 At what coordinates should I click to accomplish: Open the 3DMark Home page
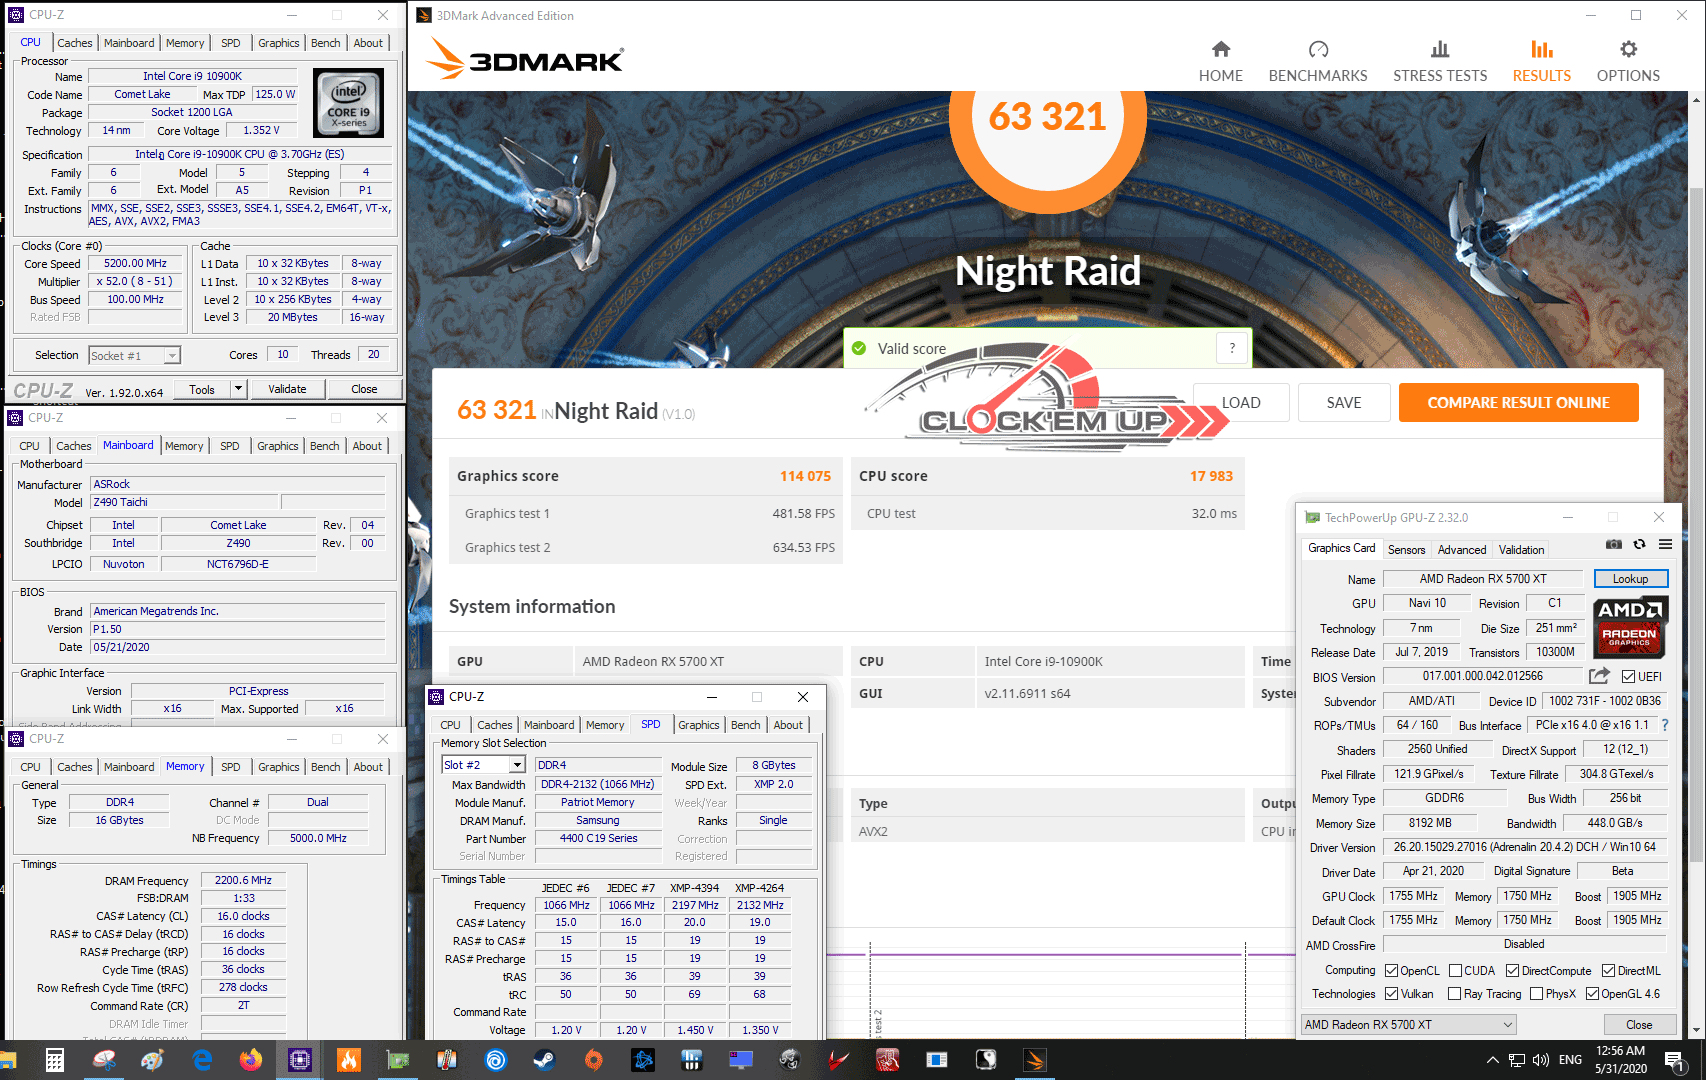click(1220, 61)
